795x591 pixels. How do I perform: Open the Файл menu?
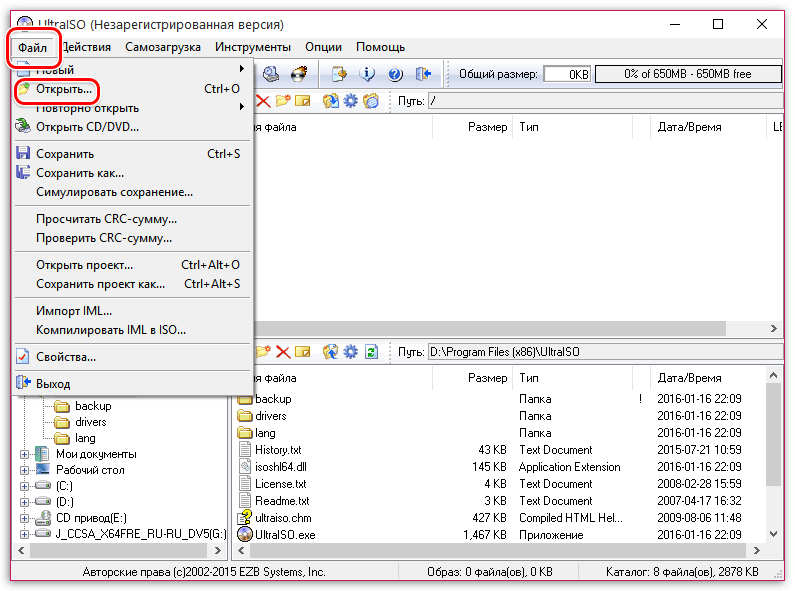(32, 48)
